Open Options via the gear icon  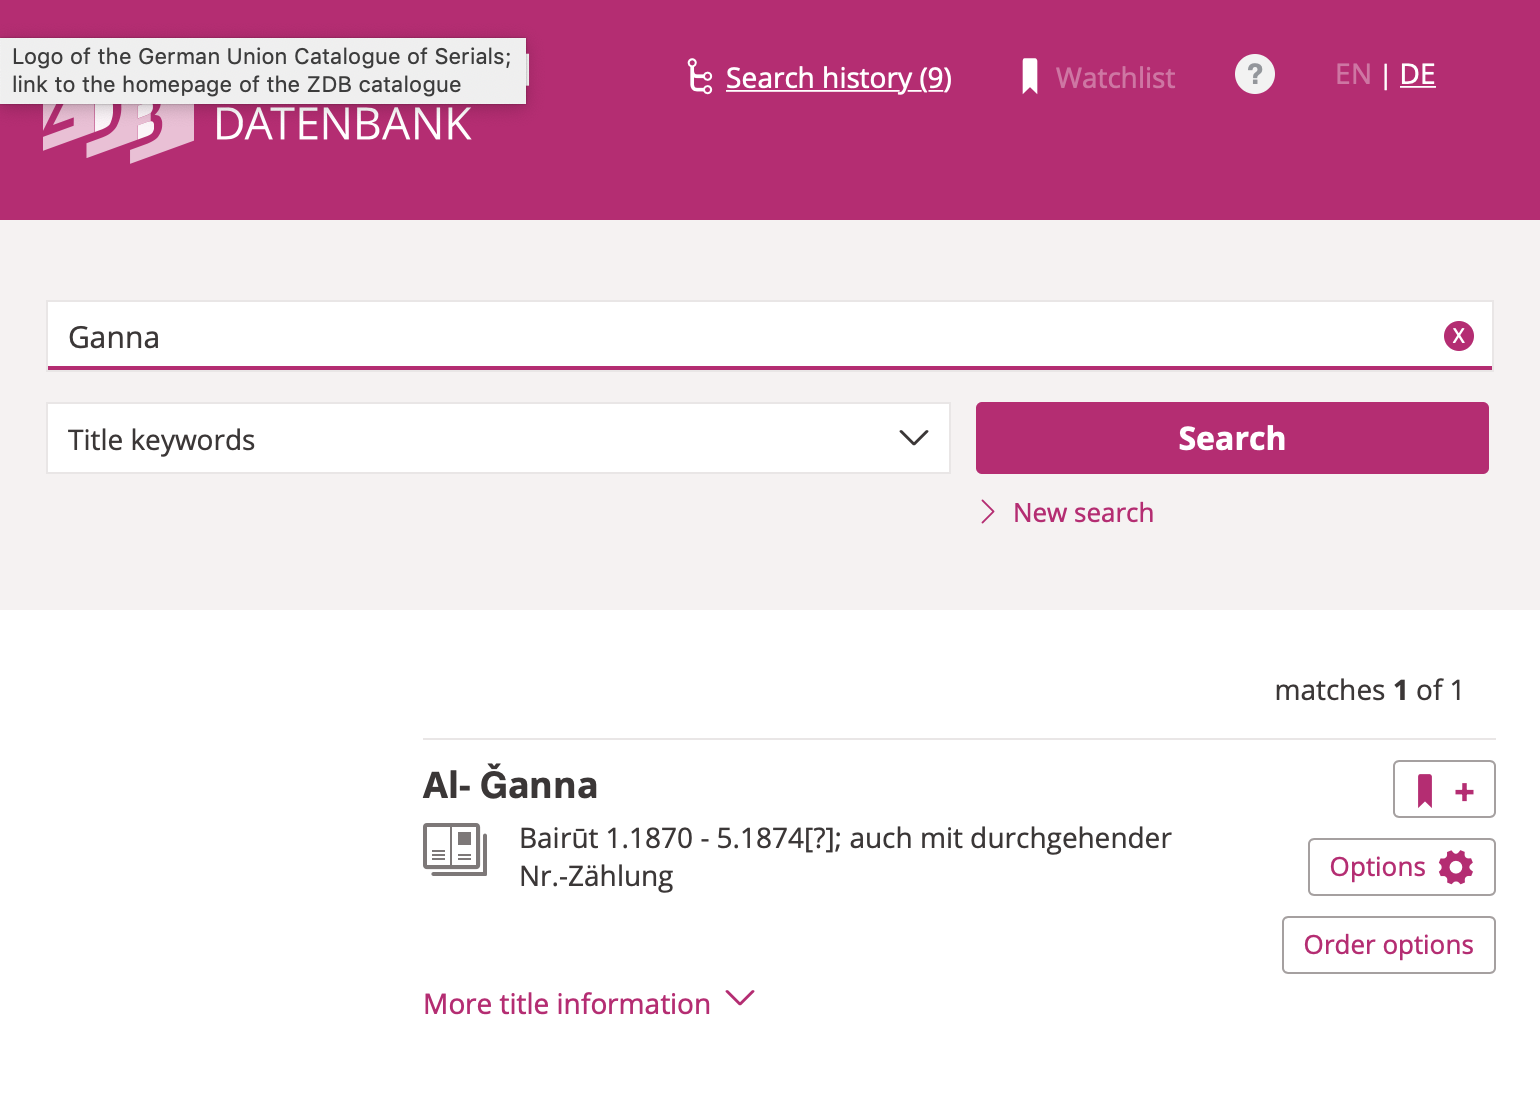tap(1456, 867)
